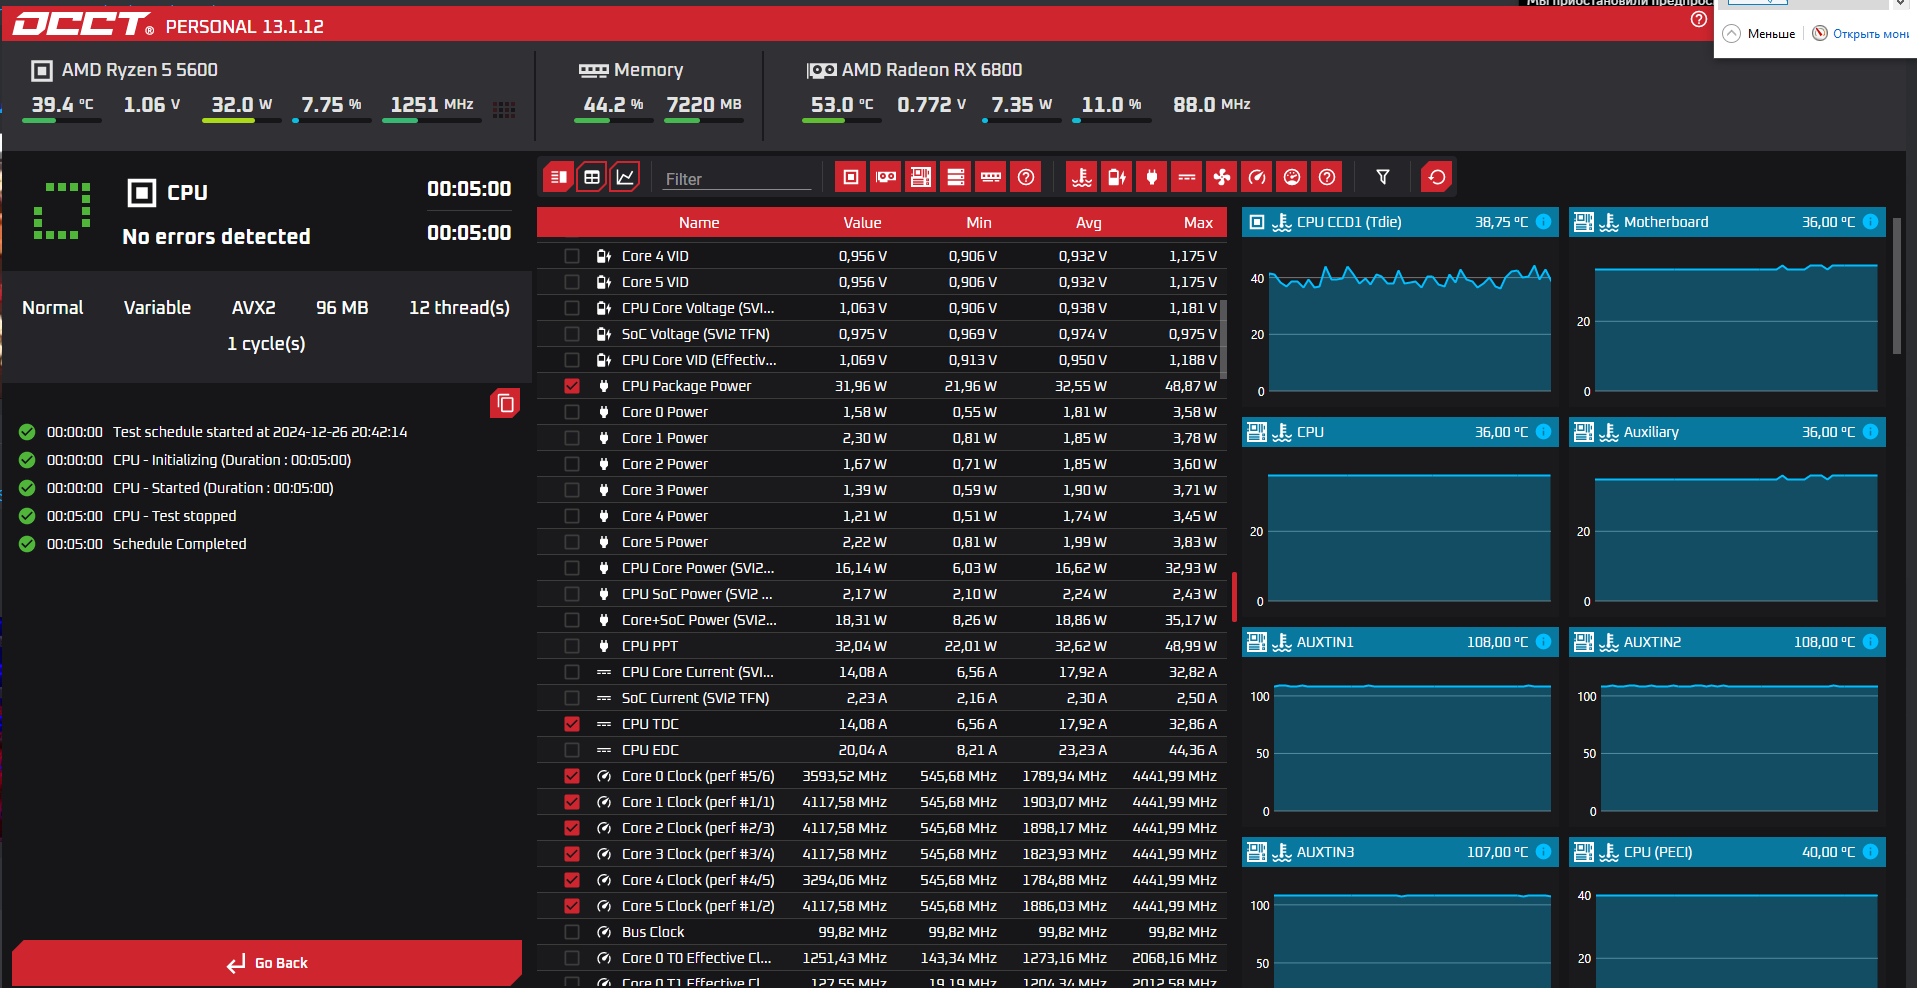Sort table by the Min column header
This screenshot has height=988, width=1917.
pyautogui.click(x=979, y=223)
